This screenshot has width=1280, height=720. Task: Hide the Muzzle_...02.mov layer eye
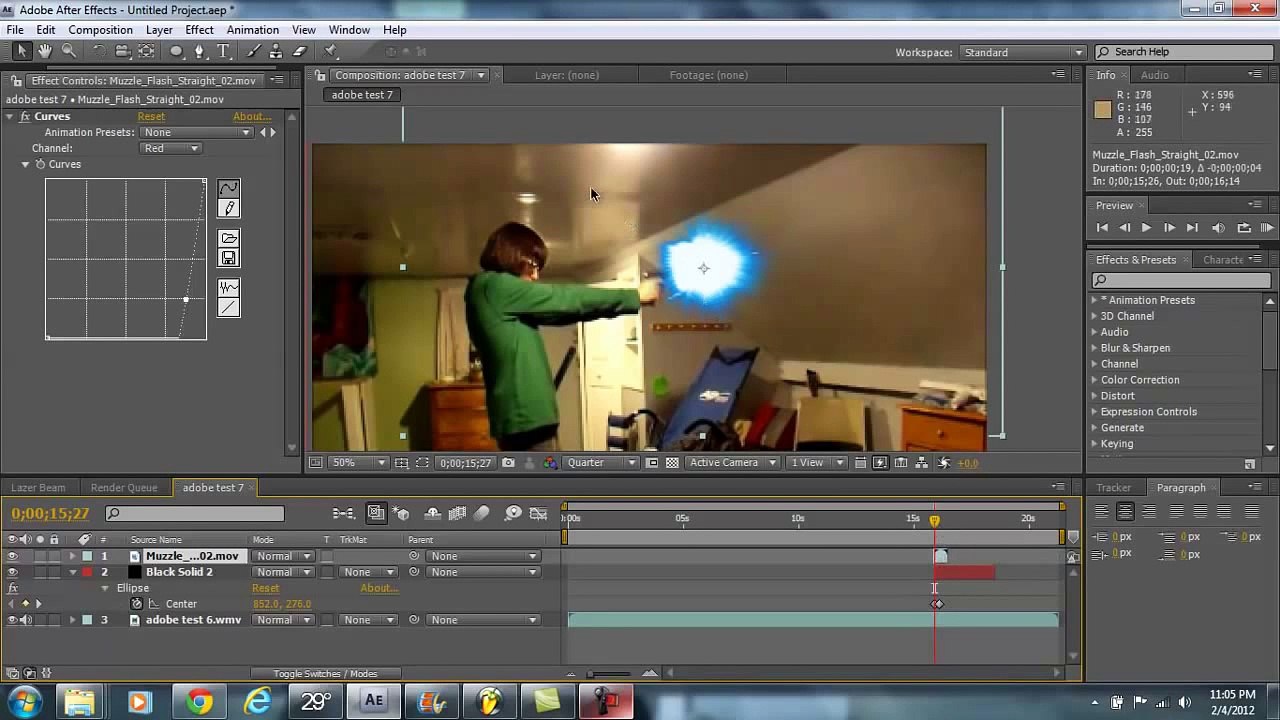click(x=12, y=556)
